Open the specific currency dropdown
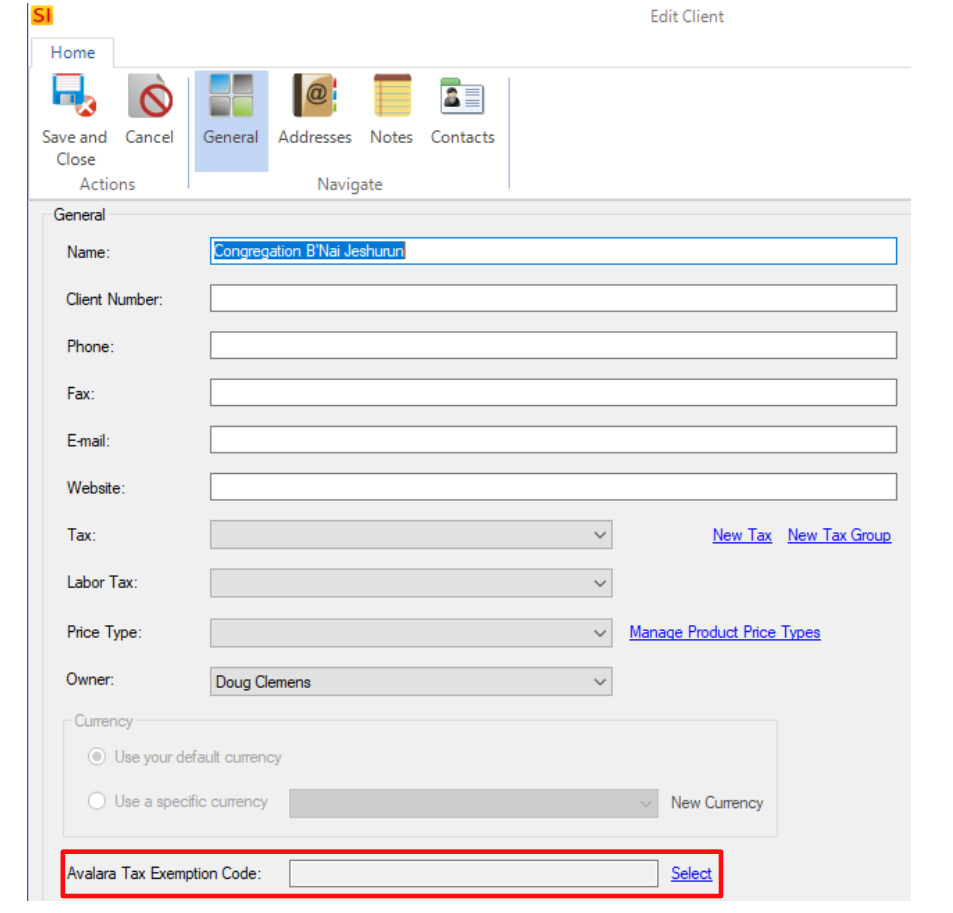This screenshot has width=953, height=913. (473, 803)
